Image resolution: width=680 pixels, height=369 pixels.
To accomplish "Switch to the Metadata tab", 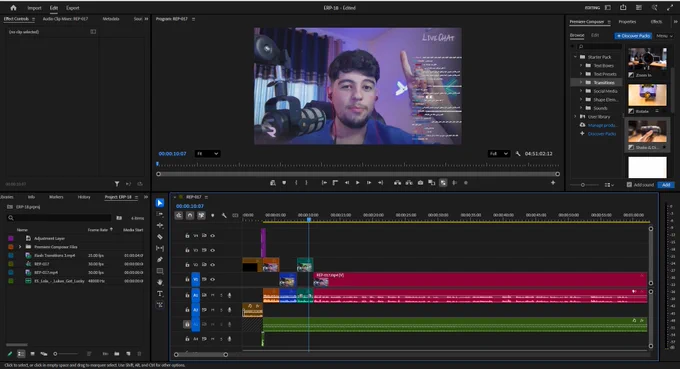I will (x=111, y=19).
